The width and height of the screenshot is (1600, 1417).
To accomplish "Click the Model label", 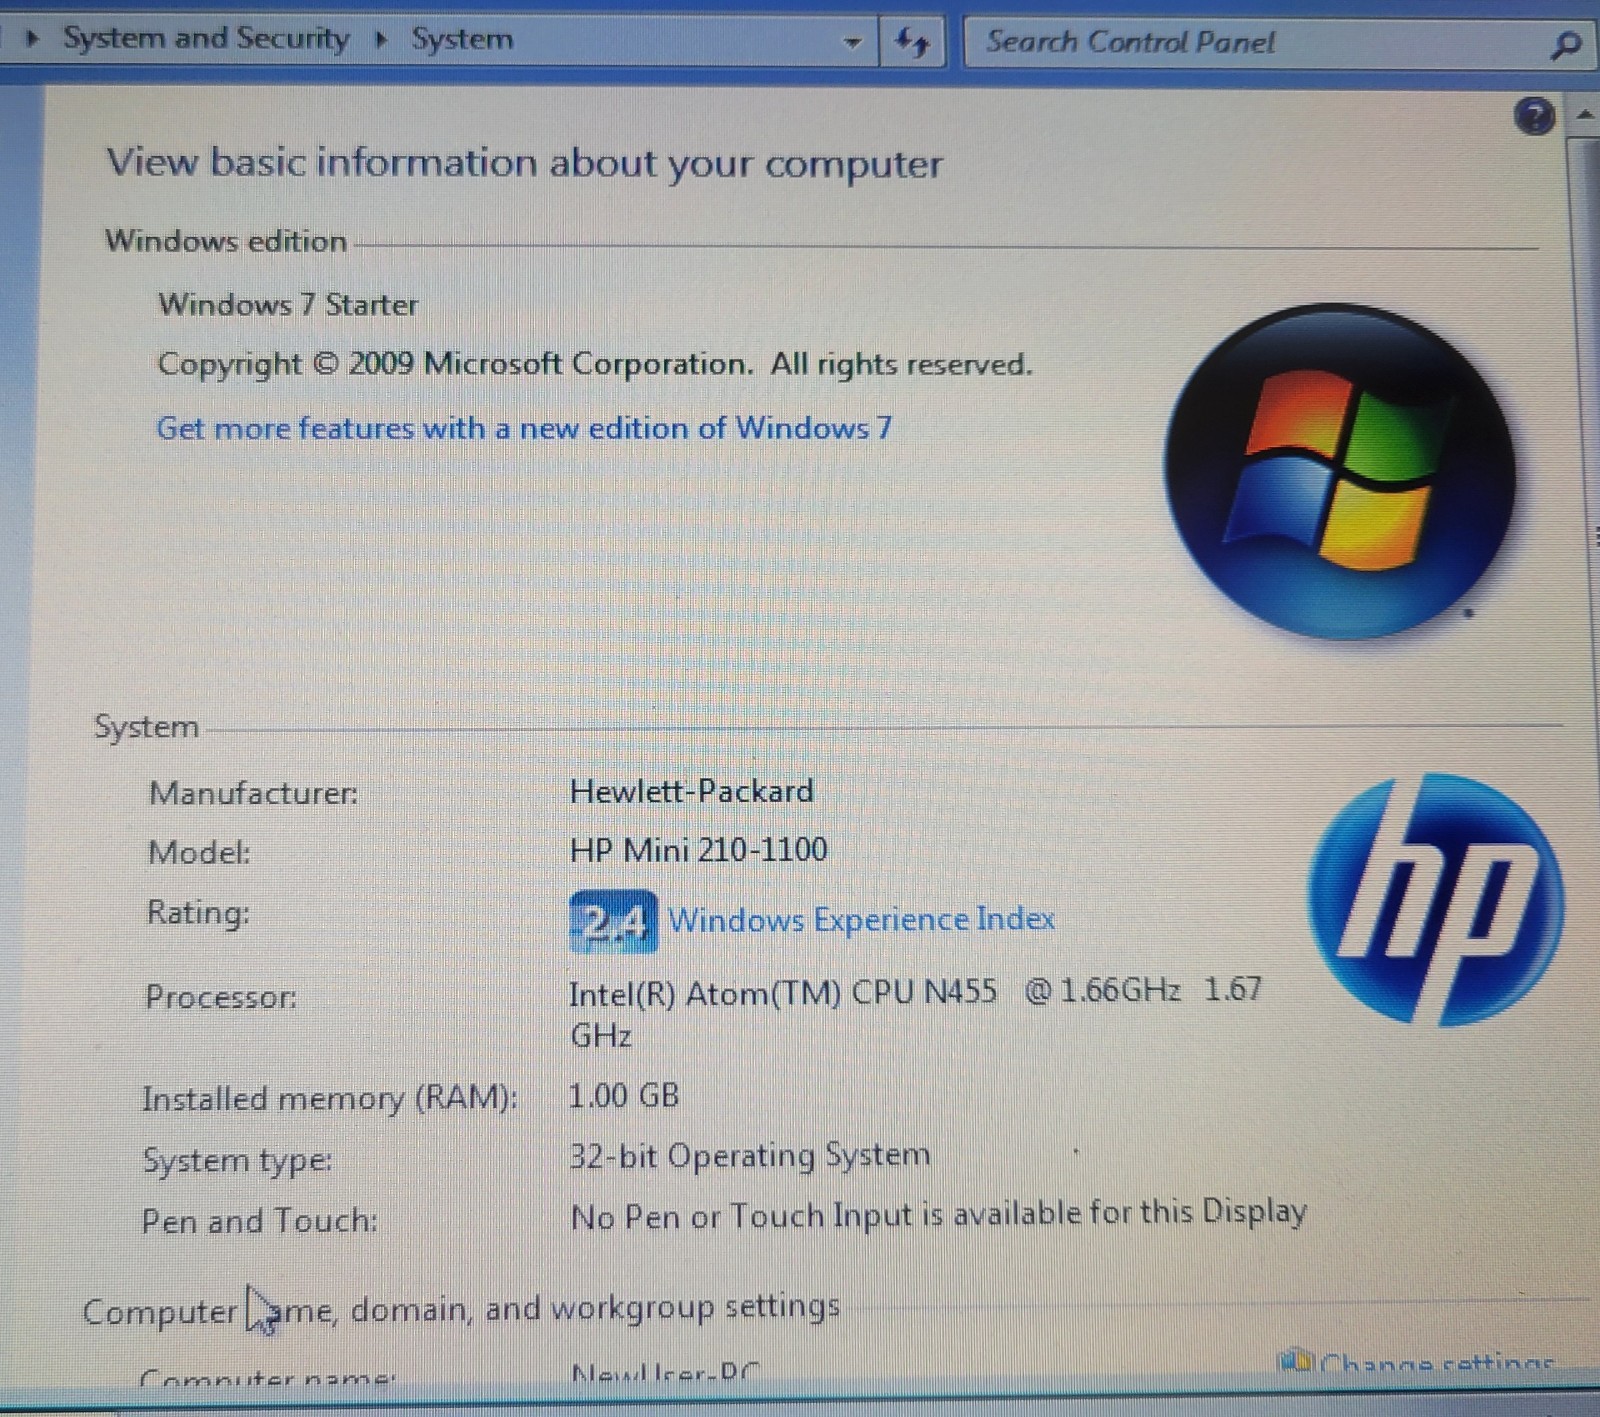I will [x=199, y=852].
